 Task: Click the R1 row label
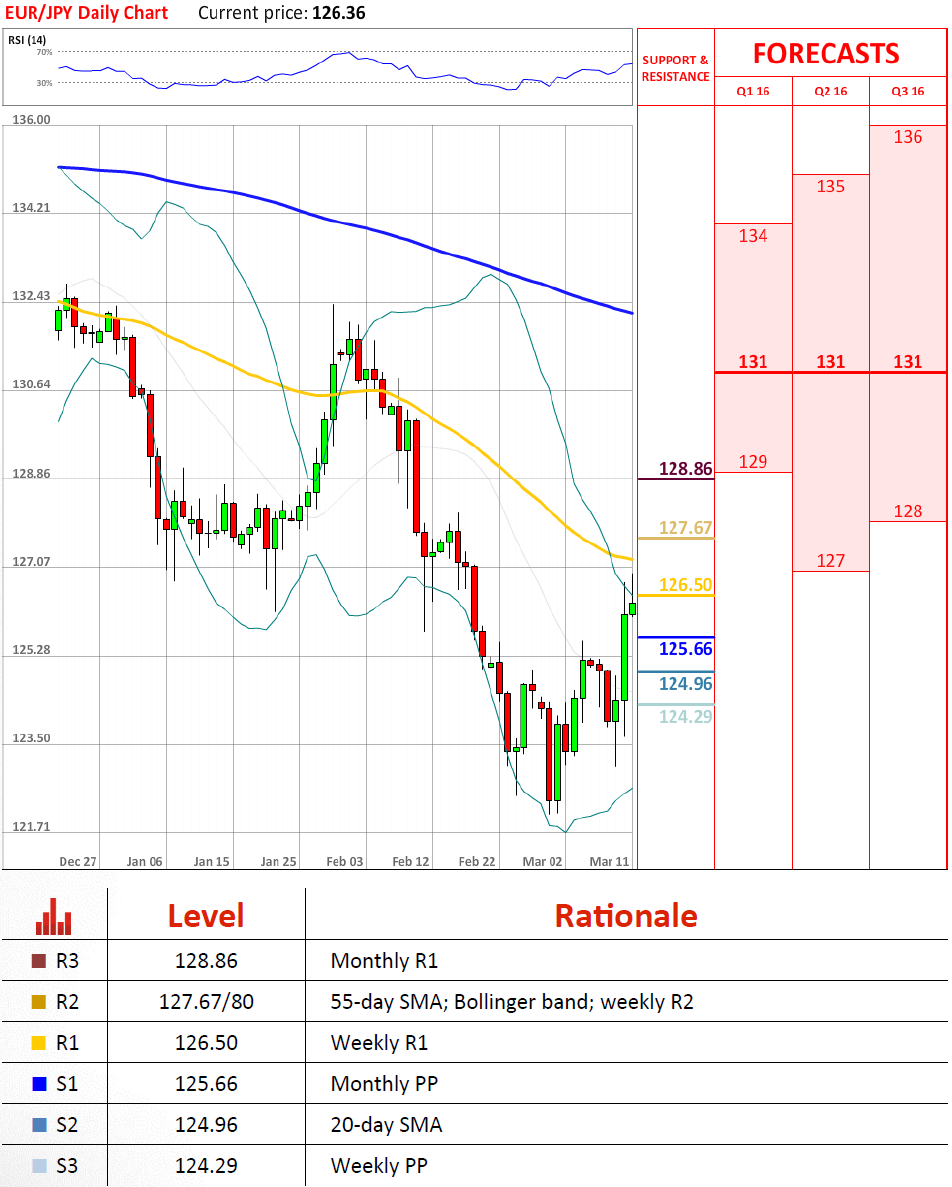coord(67,1043)
